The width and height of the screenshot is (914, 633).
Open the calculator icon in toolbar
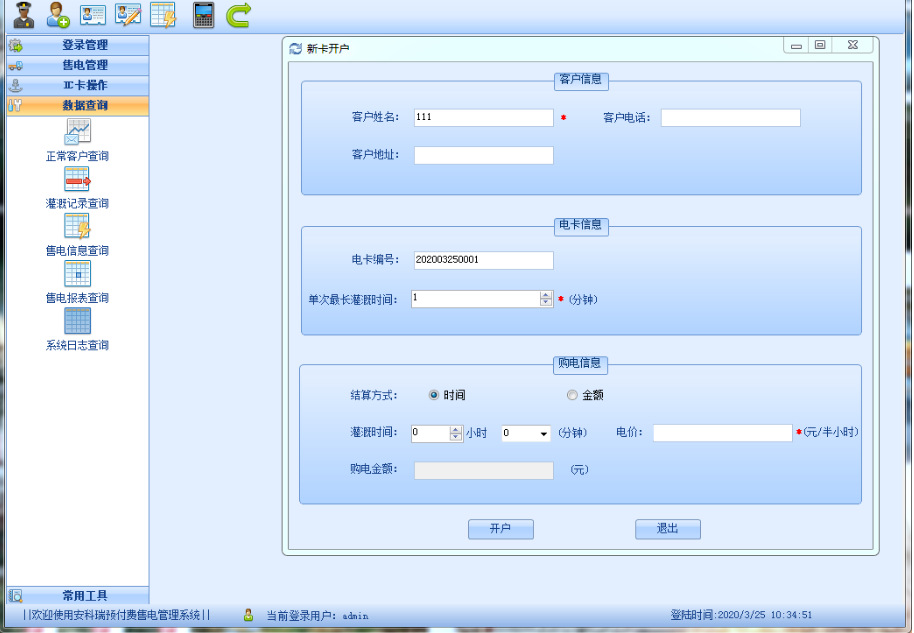pyautogui.click(x=203, y=15)
